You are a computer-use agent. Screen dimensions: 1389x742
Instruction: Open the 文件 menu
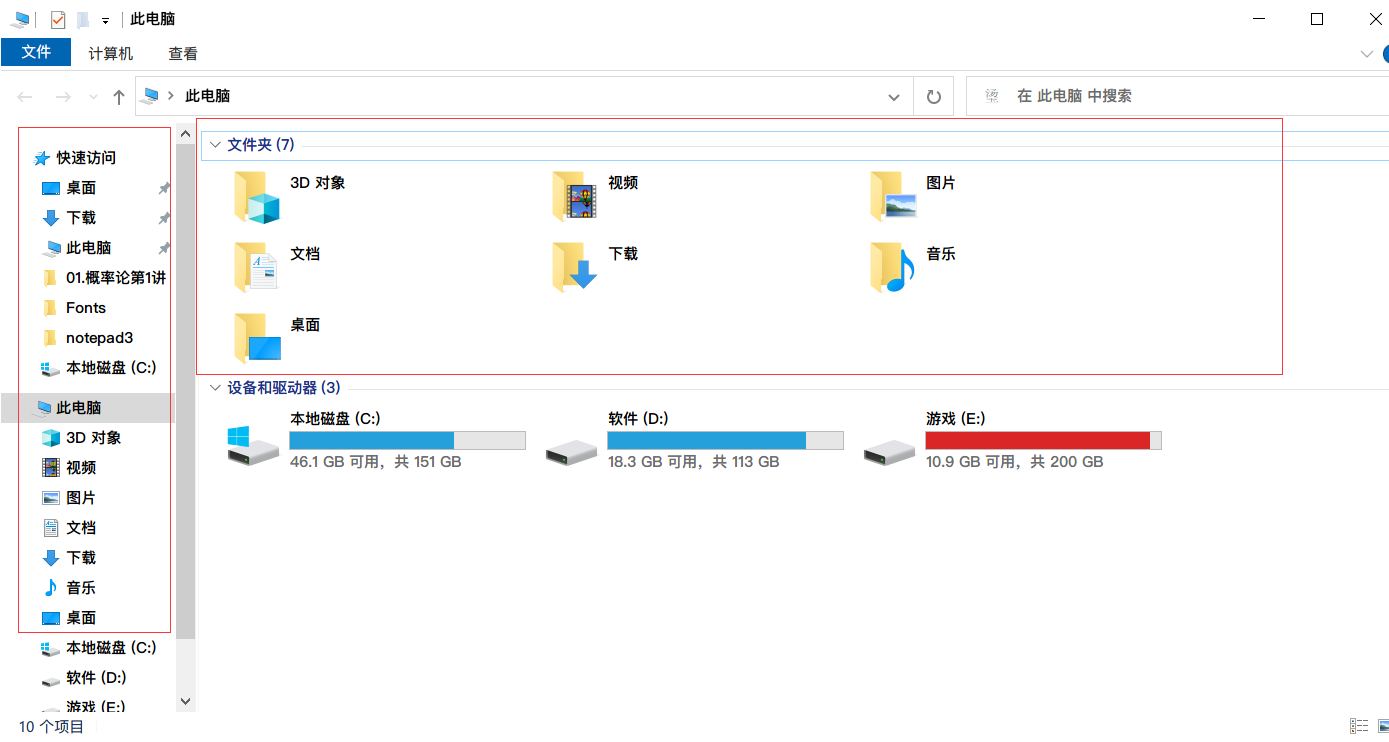(x=36, y=53)
